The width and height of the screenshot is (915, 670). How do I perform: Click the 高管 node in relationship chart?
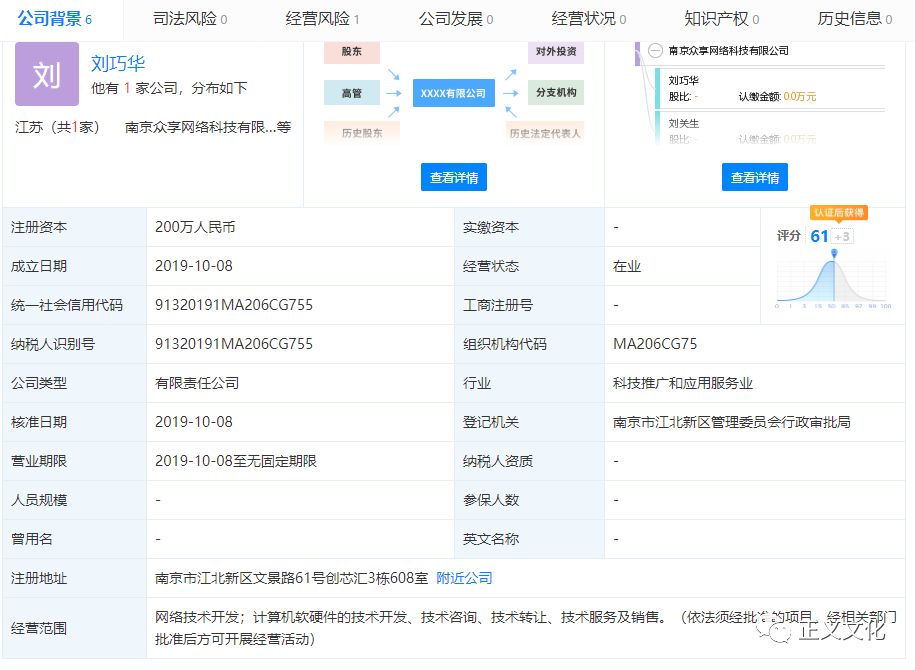(352, 93)
